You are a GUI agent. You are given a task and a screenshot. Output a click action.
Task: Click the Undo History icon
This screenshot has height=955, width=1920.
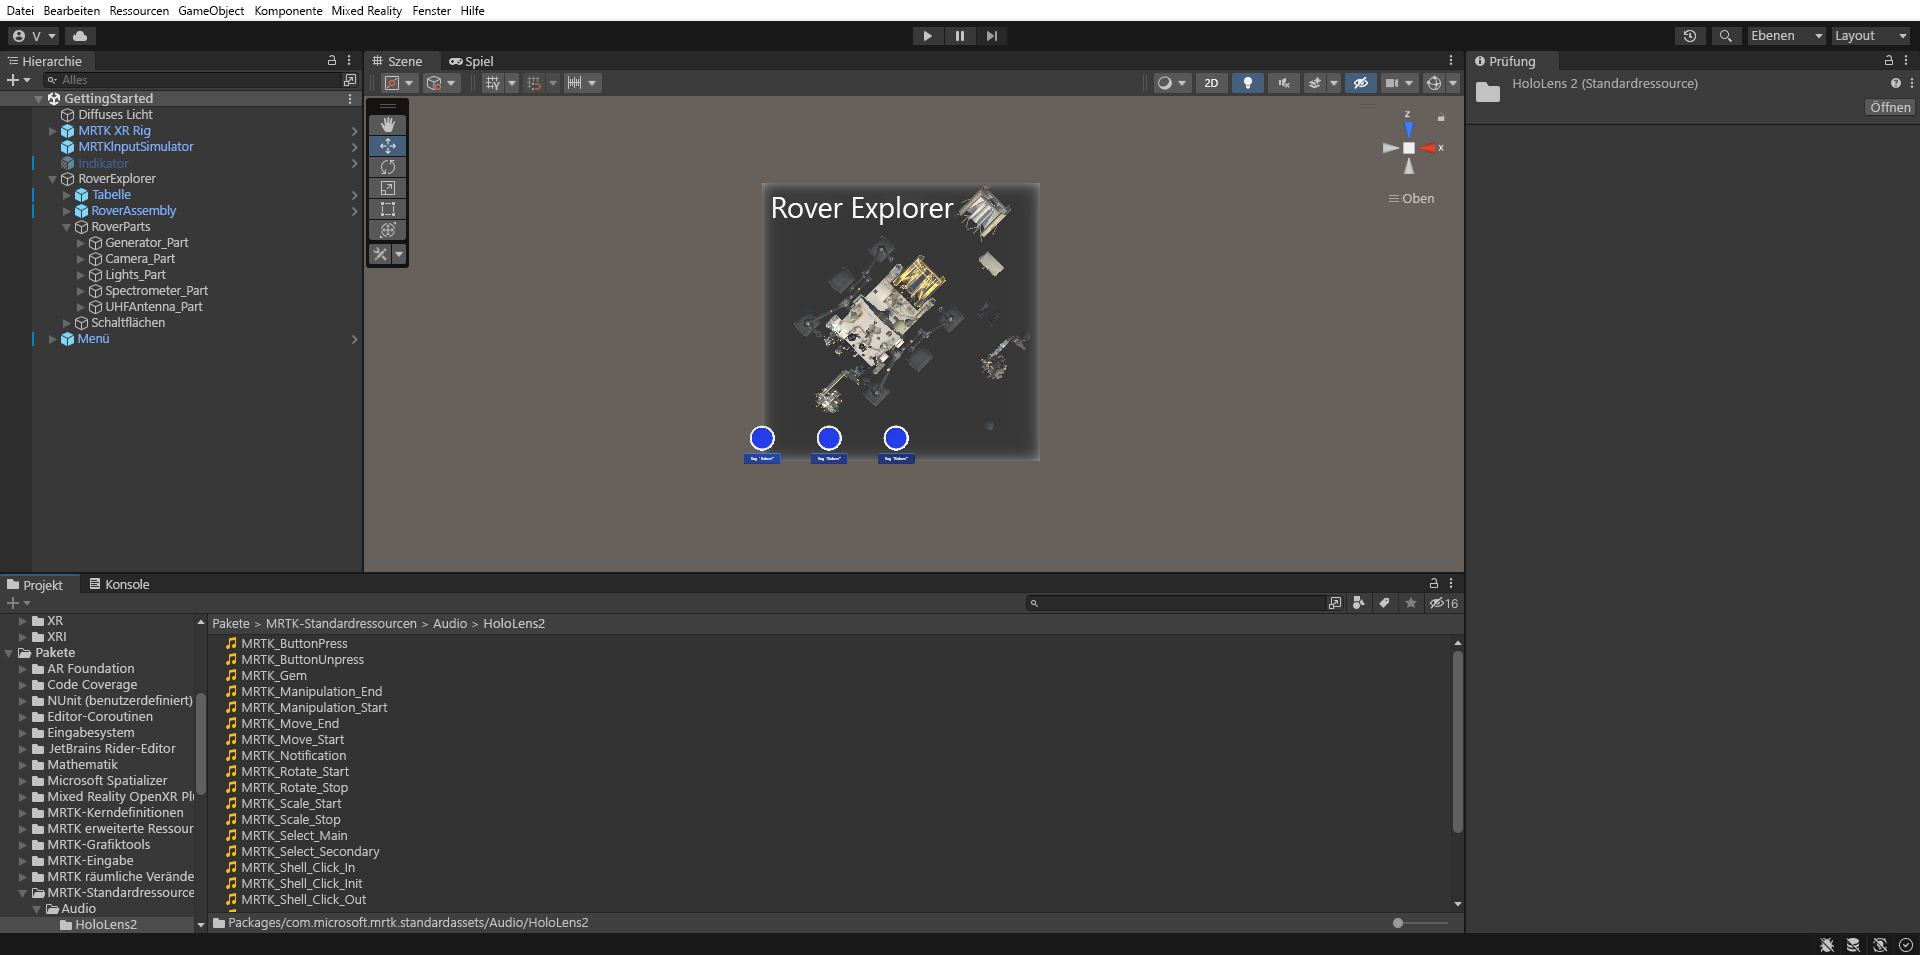click(1691, 36)
